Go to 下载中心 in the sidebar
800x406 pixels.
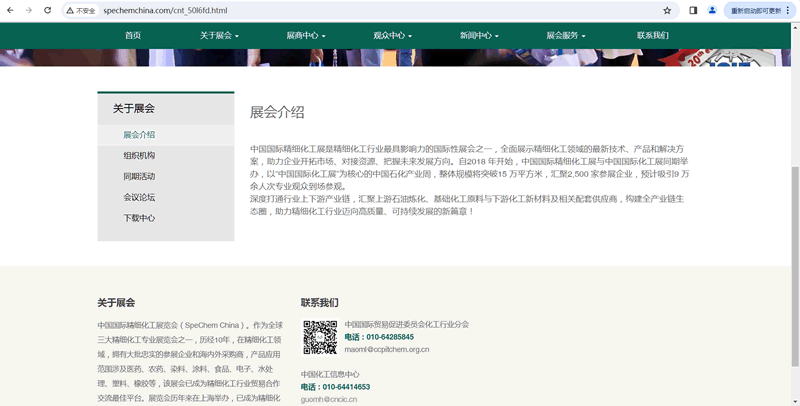pyautogui.click(x=139, y=218)
